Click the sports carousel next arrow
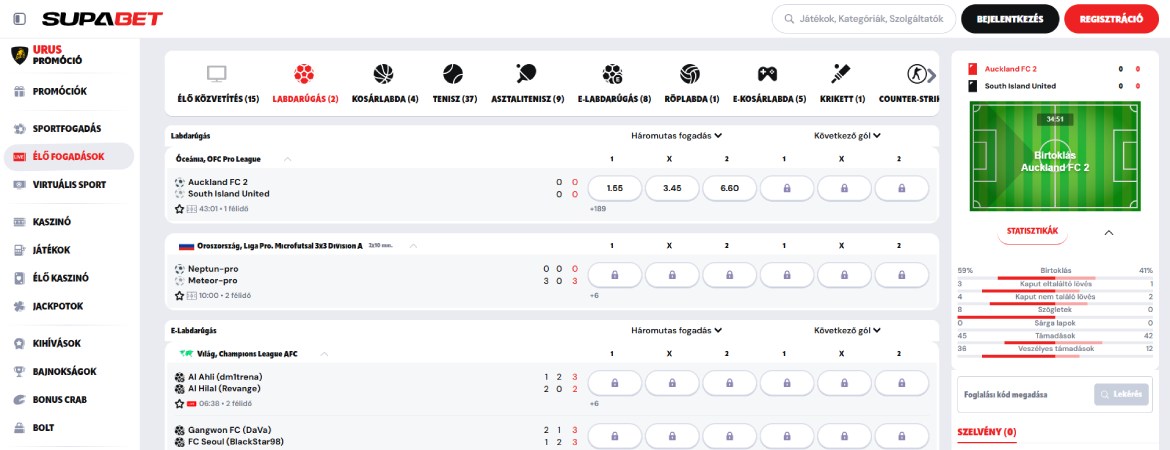Screen dimensions: 1170x450 click(931, 75)
